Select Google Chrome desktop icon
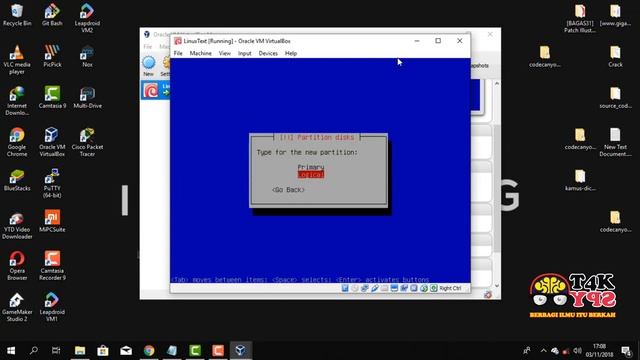 tap(17, 142)
